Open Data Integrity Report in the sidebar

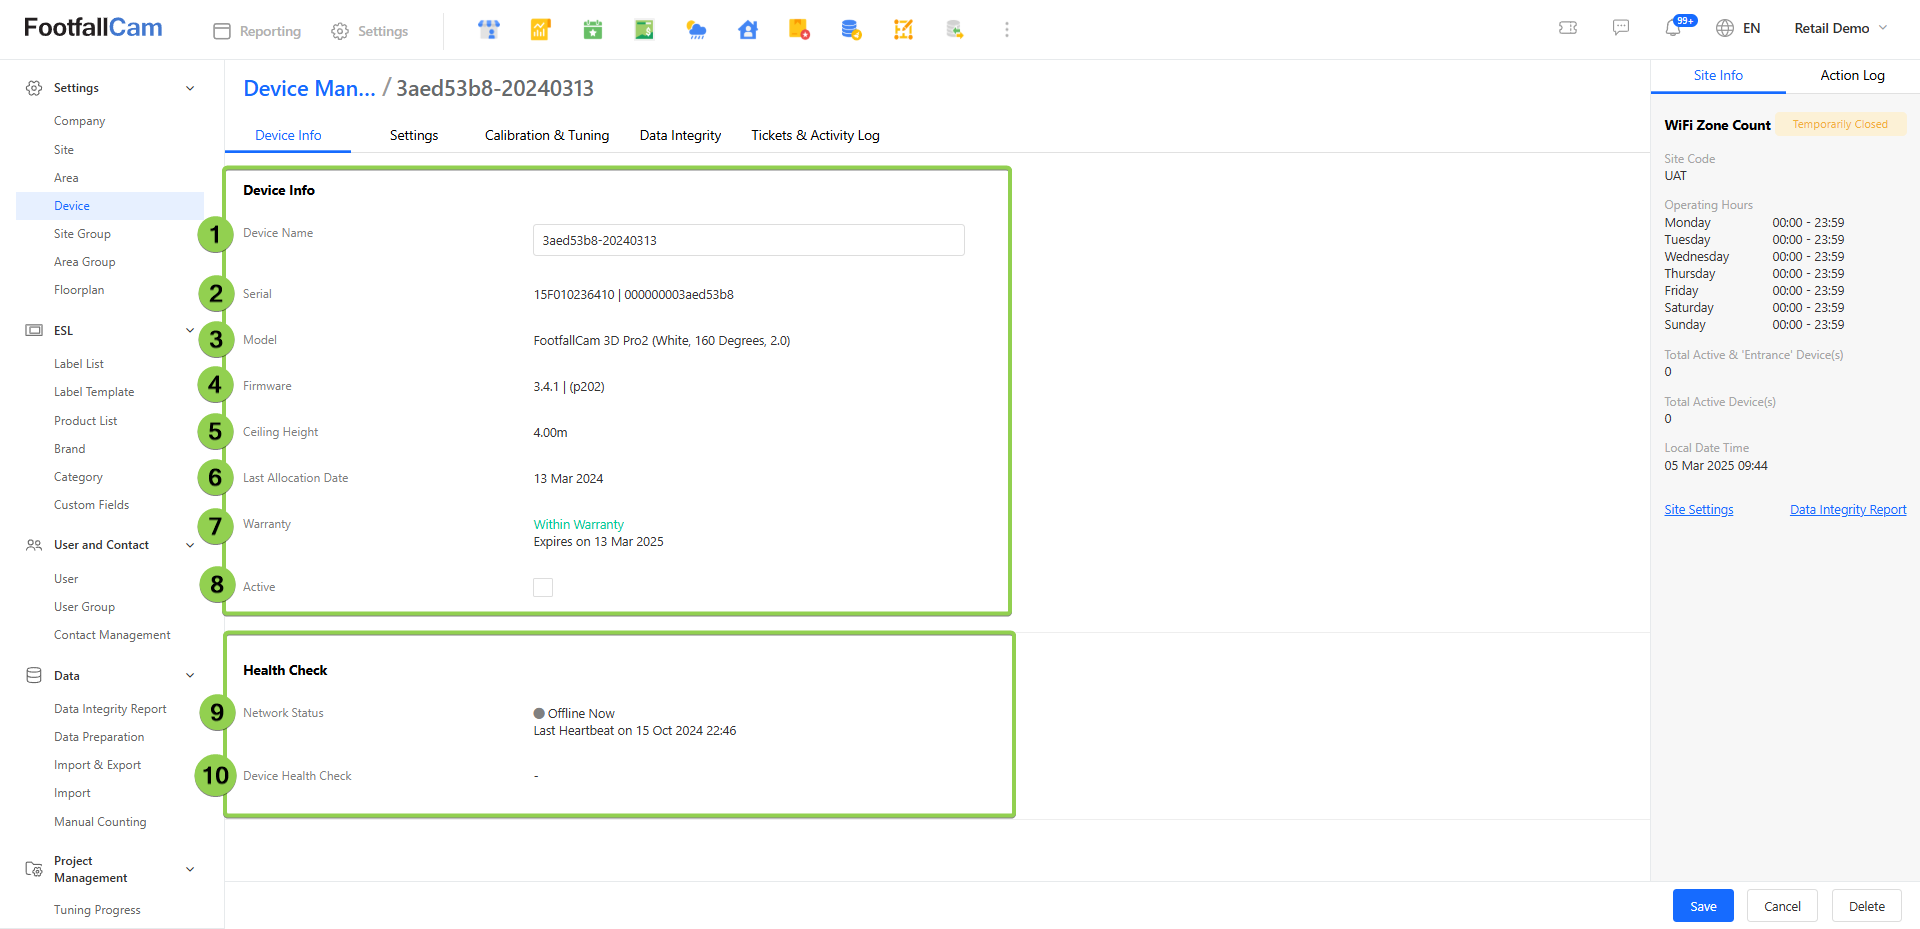pos(110,709)
